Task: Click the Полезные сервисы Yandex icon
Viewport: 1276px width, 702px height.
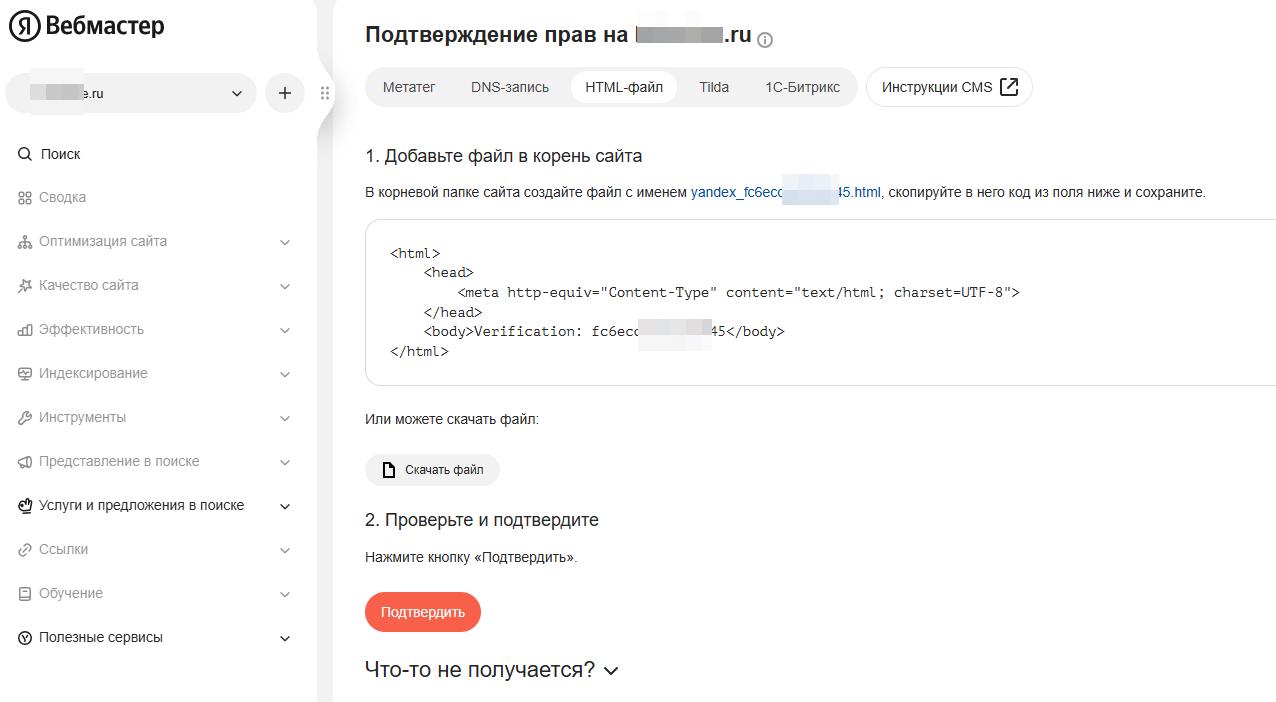Action: click(x=25, y=638)
